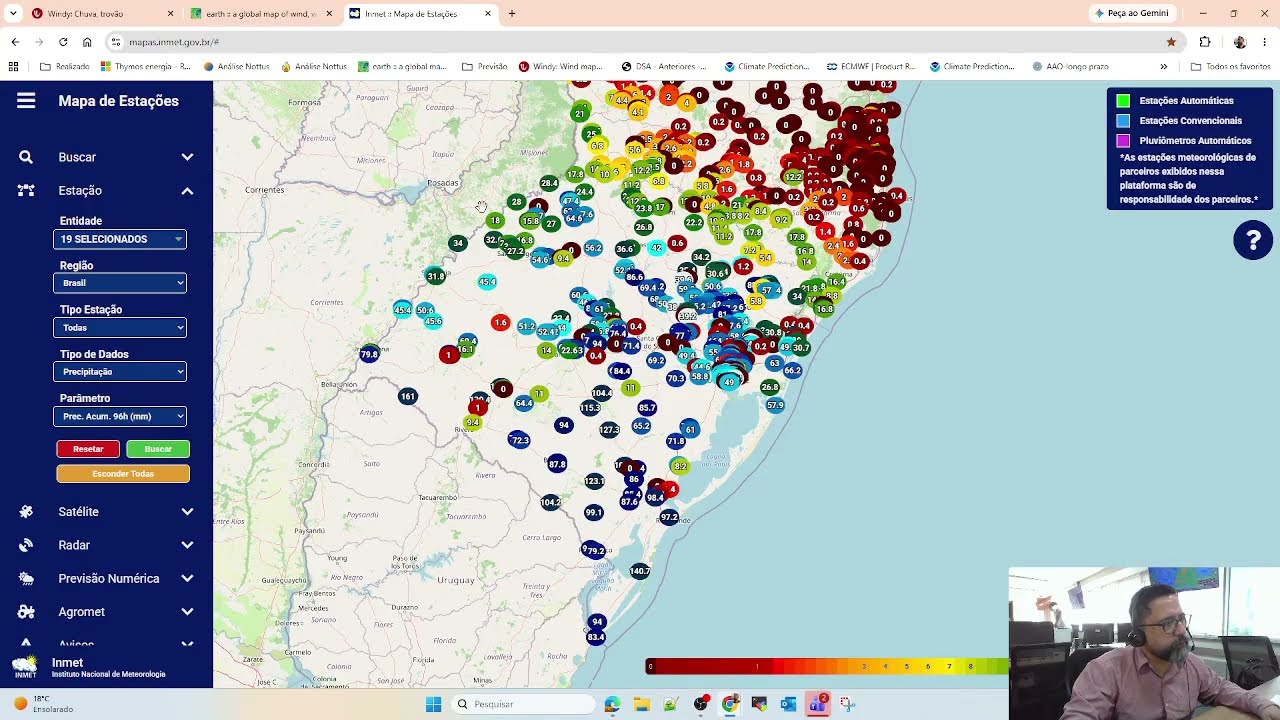Click the radar icon in the sidebar
Screen dimensions: 1280x720
[26, 545]
